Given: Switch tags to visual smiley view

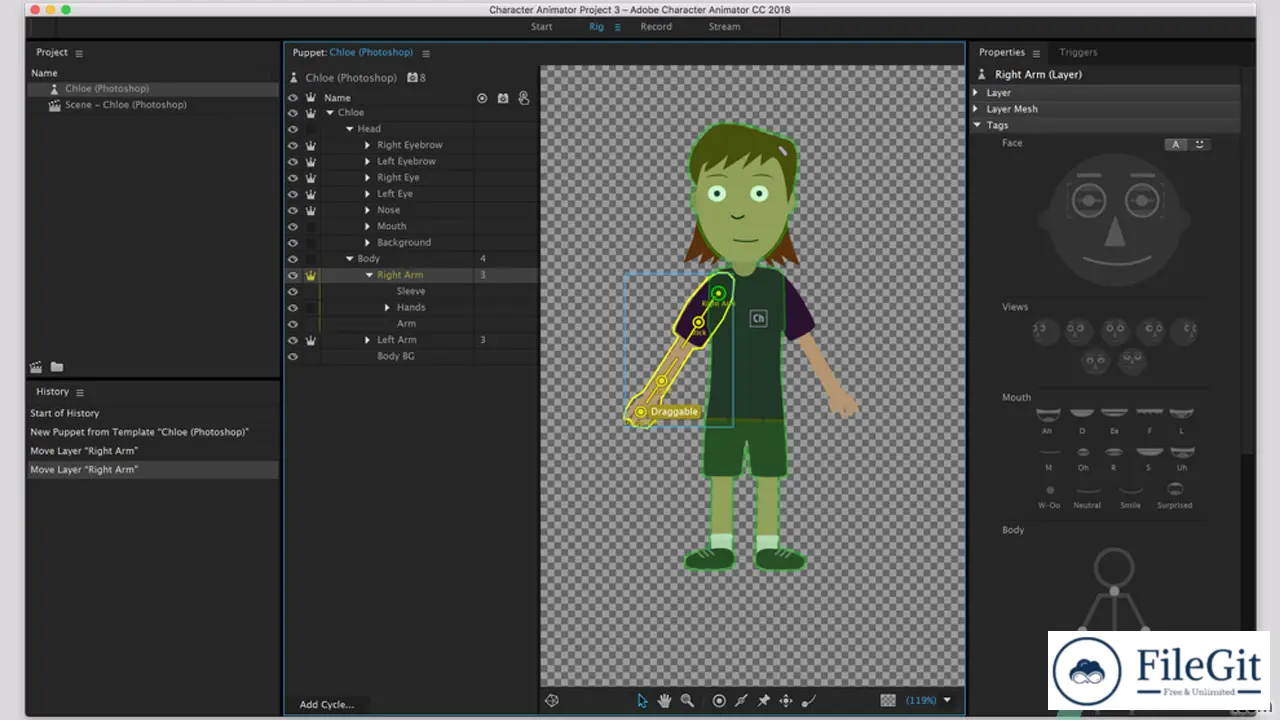Looking at the screenshot, I should 1200,144.
